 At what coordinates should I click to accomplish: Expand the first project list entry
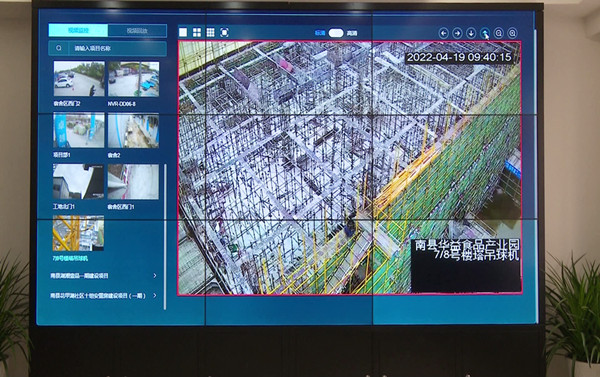coord(103,276)
